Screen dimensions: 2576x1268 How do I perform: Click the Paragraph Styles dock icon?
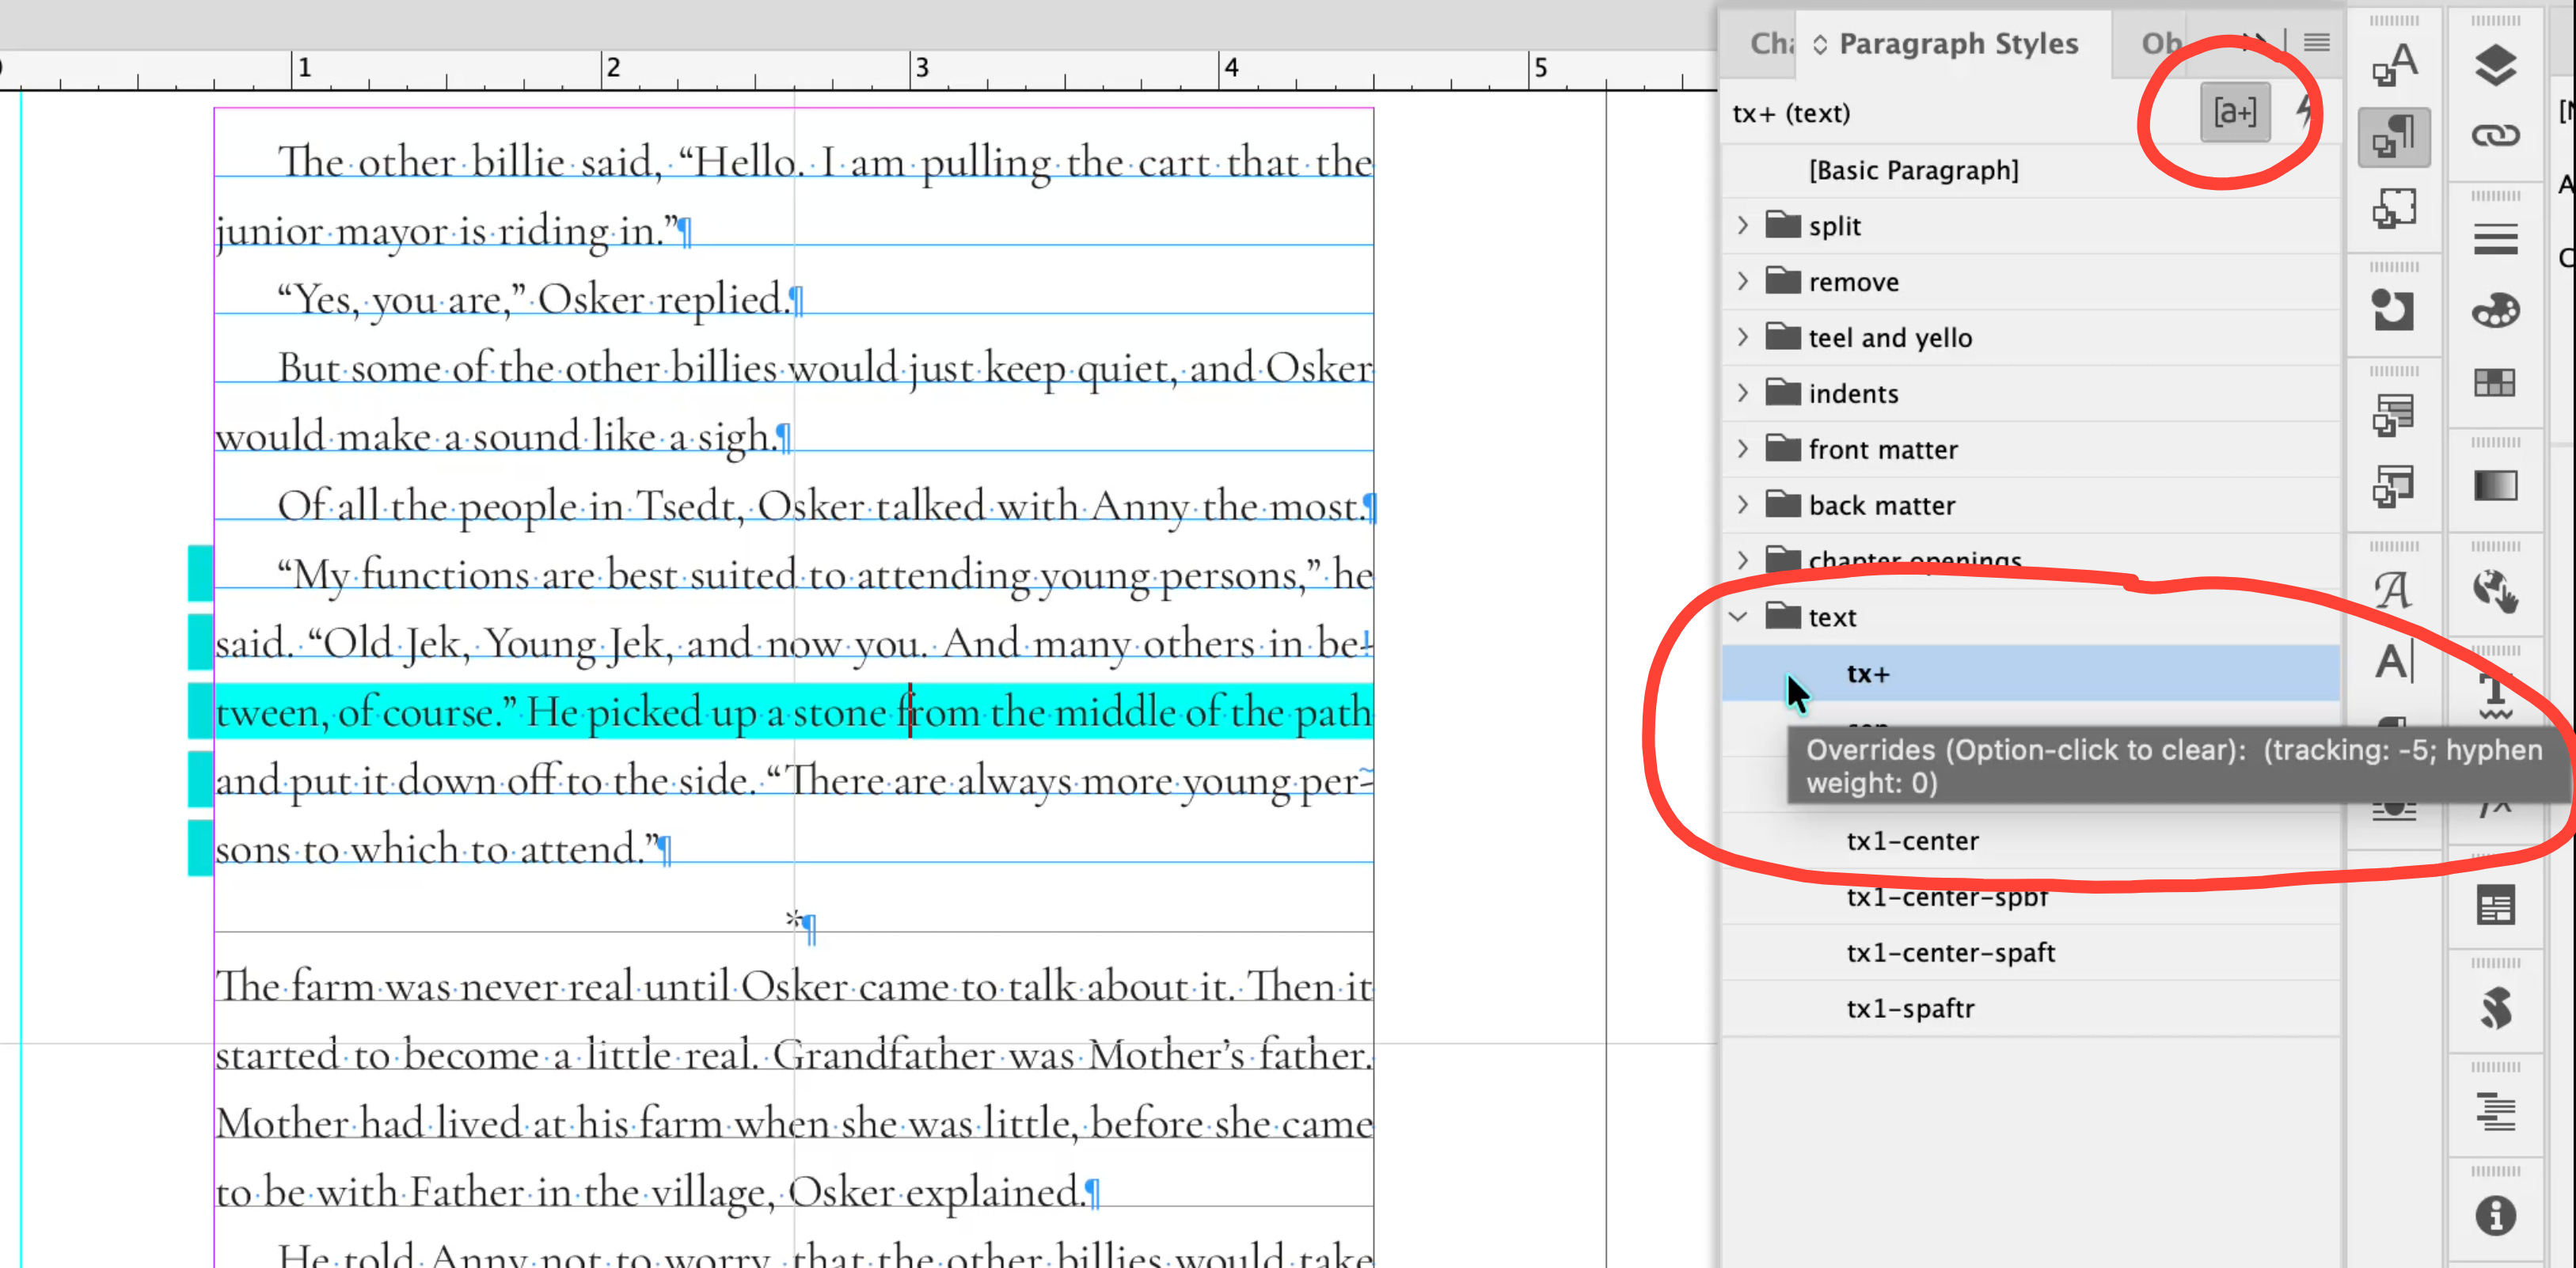point(2394,136)
